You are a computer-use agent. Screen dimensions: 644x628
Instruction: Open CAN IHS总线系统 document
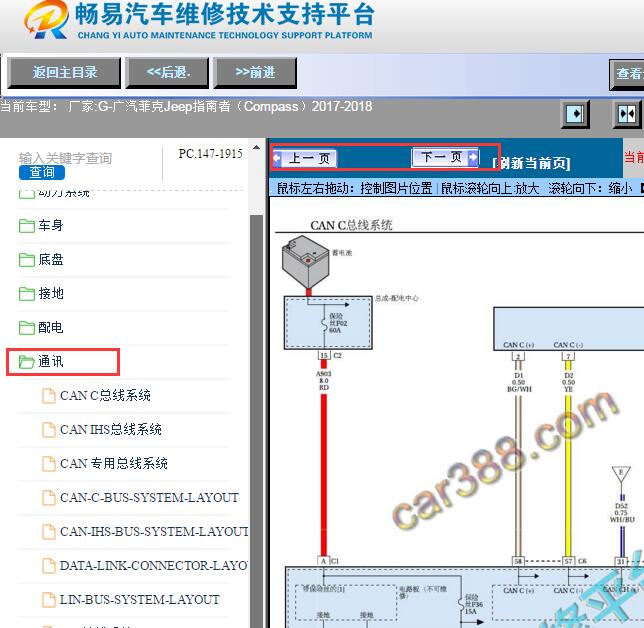(110, 430)
